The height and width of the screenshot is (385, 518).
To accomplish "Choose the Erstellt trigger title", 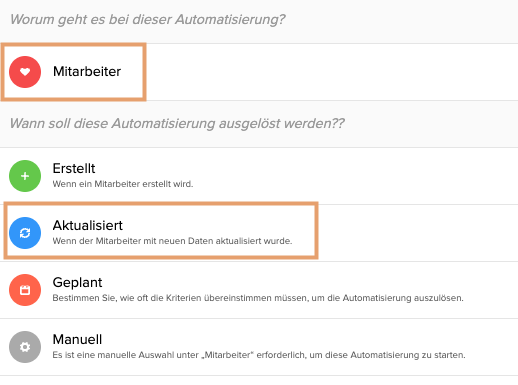I will 74,168.
